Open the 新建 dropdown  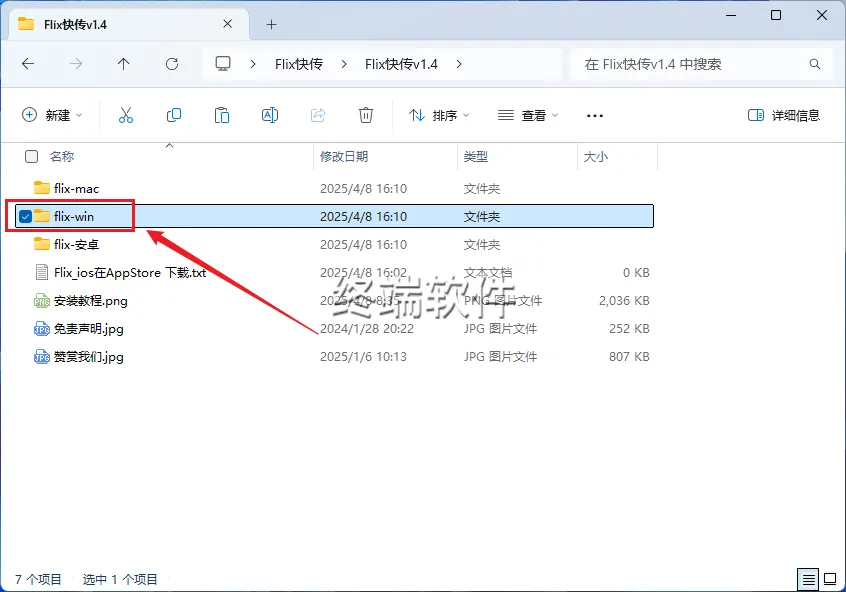click(52, 115)
